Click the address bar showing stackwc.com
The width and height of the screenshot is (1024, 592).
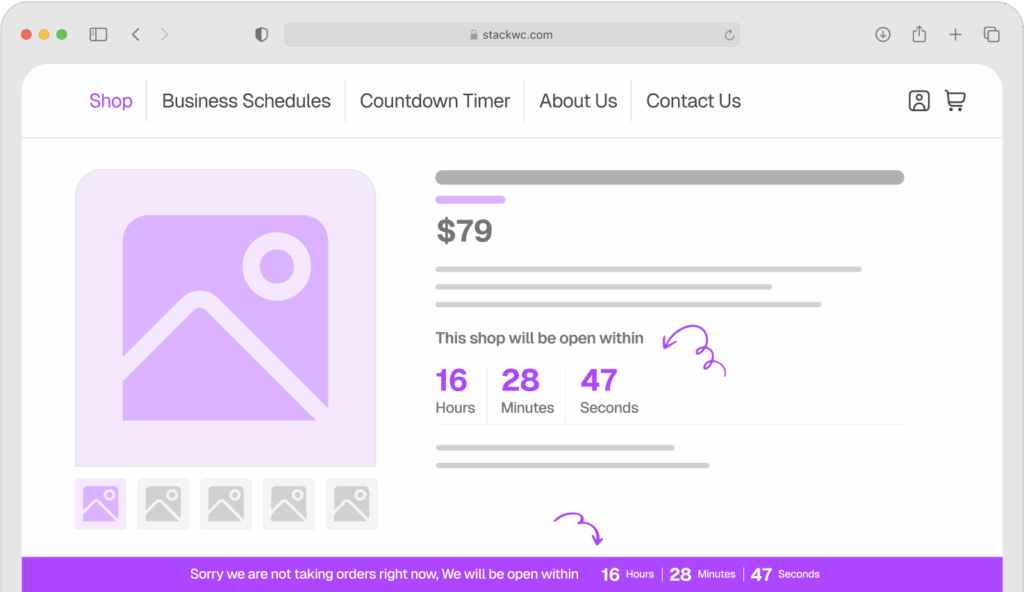point(512,34)
